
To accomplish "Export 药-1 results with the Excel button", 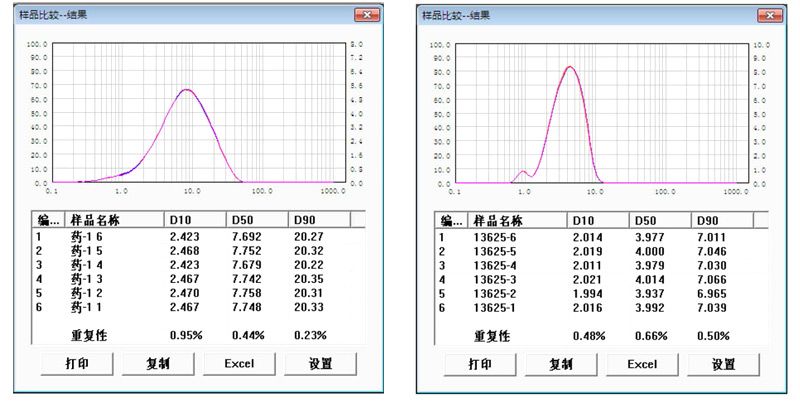I will (238, 364).
